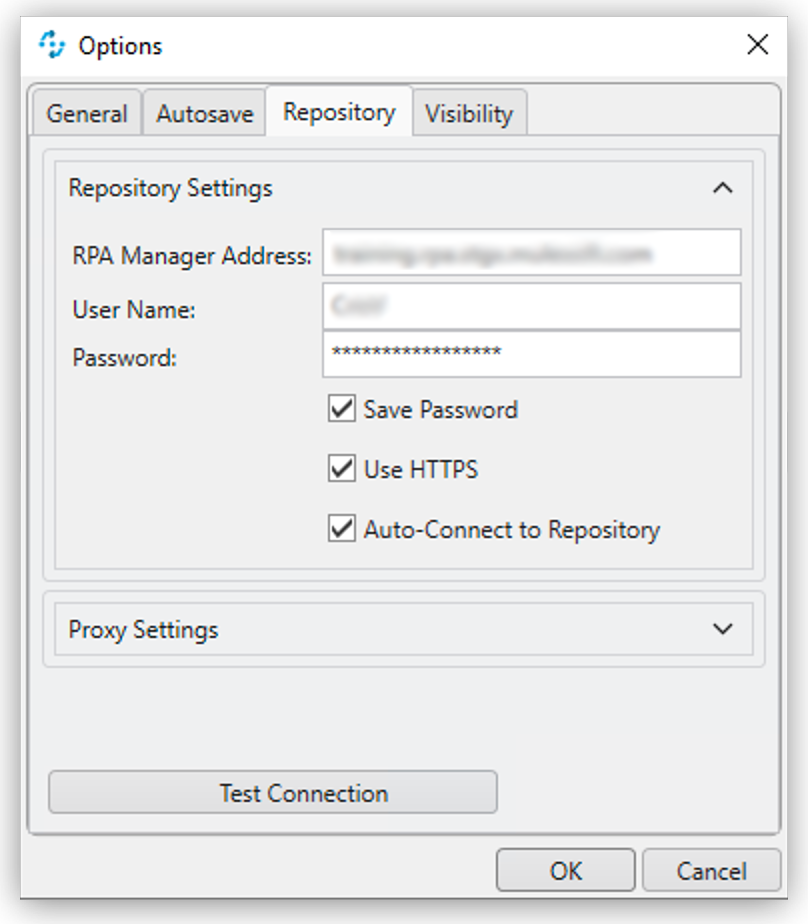Toggle Auto-Connect to Repository off
This screenshot has height=924, width=808.
click(x=342, y=530)
